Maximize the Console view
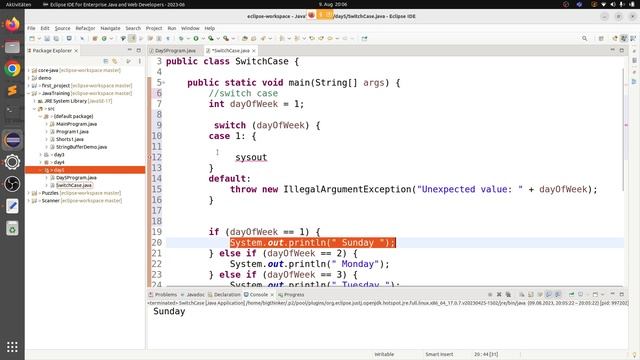 (622, 294)
